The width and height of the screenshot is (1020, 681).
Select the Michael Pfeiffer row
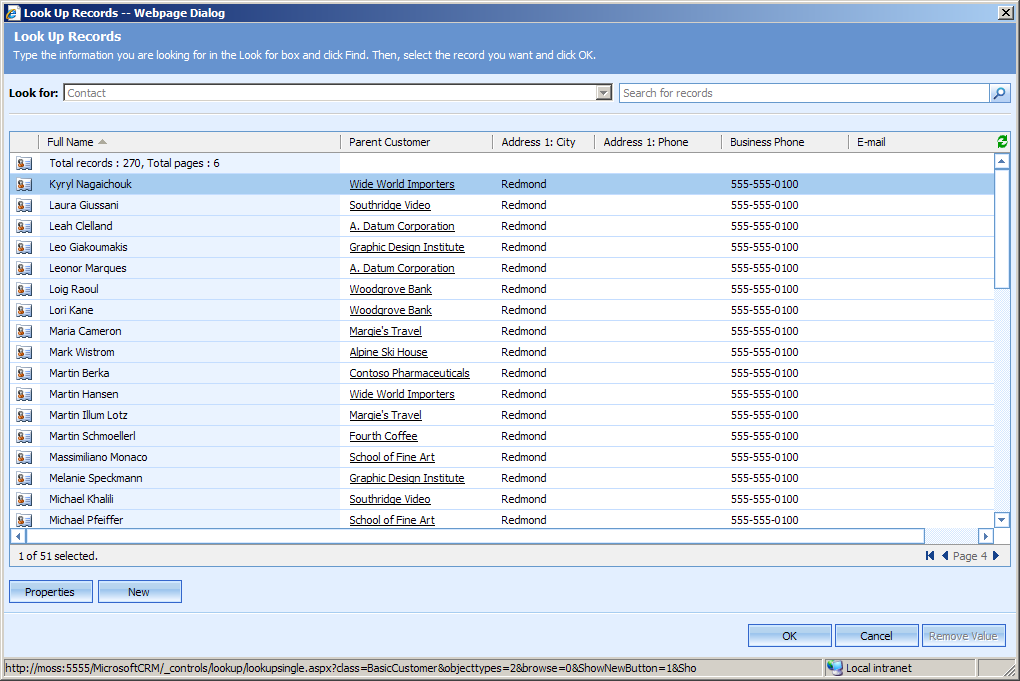[502, 520]
